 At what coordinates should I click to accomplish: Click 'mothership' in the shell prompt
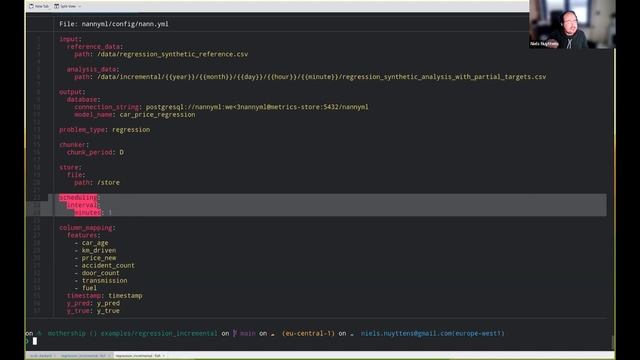(x=67, y=333)
